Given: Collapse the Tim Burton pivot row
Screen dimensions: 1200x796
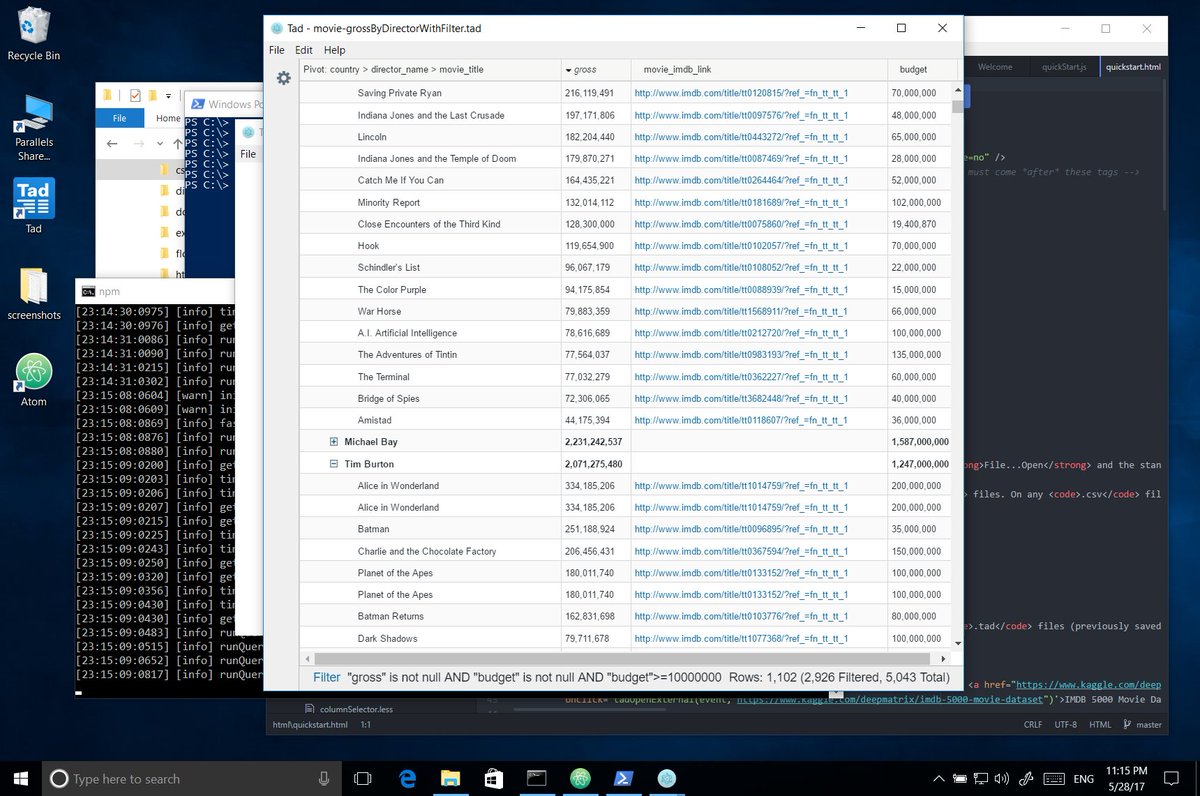Looking at the screenshot, I should (334, 464).
